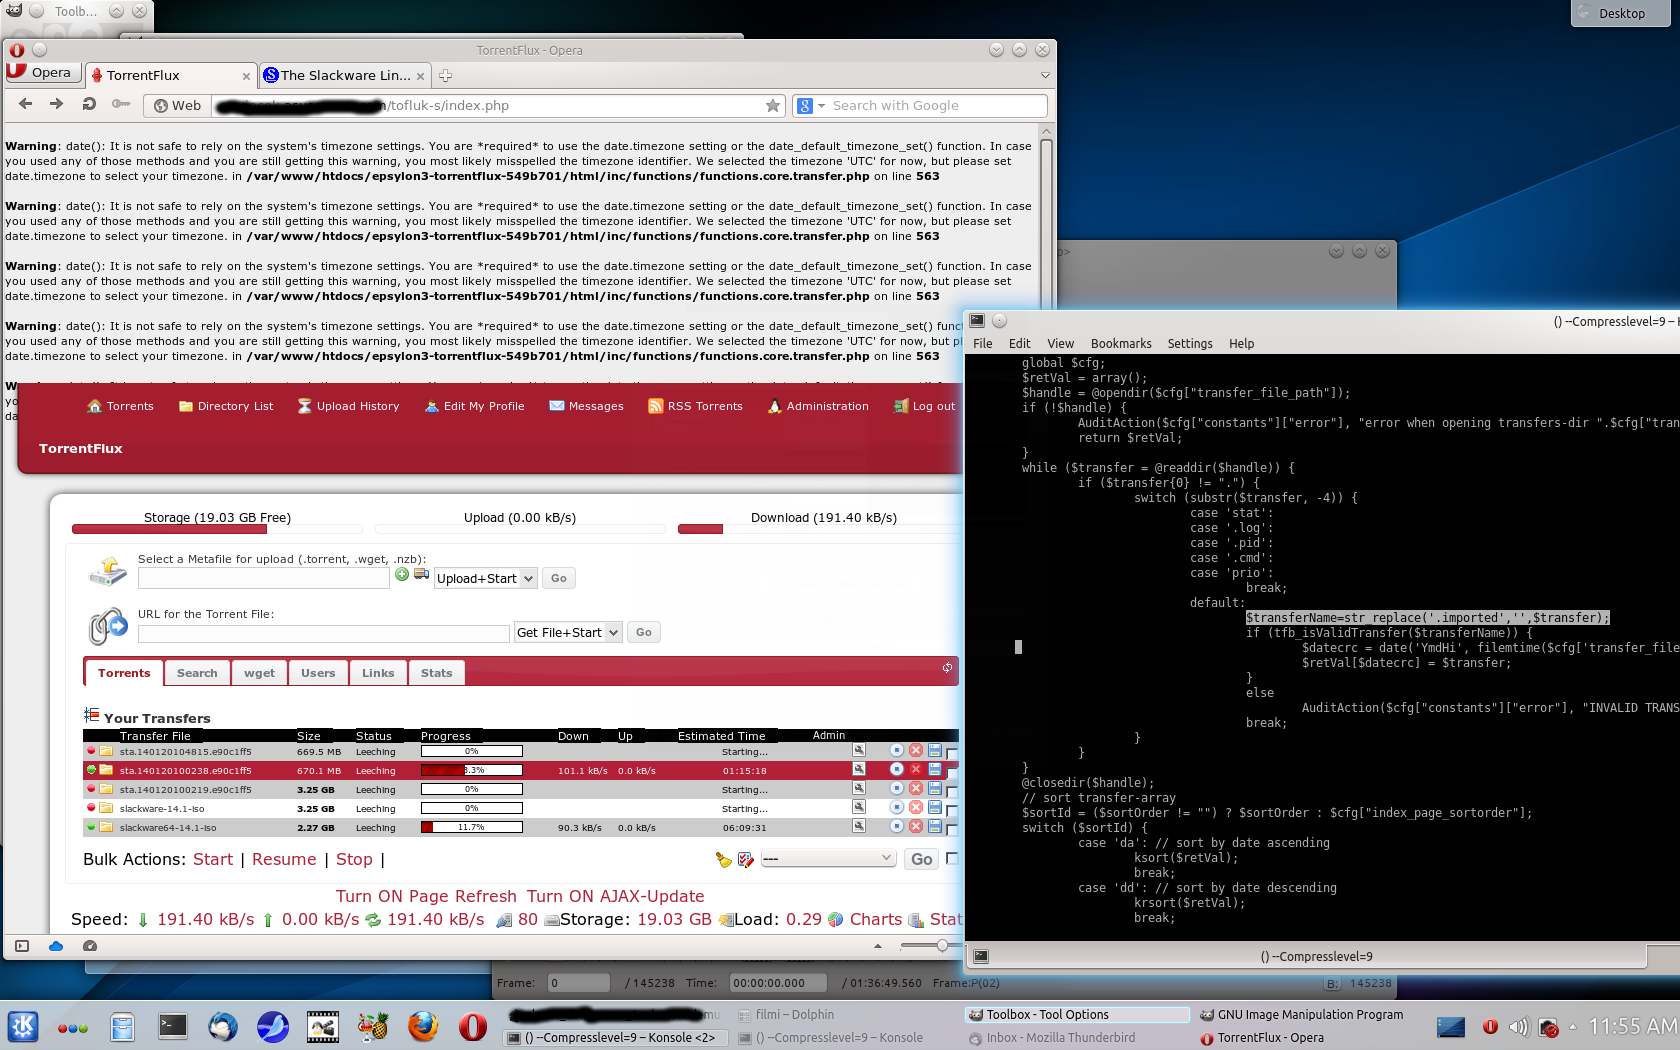Click Bulk Actions Start link

tap(213, 860)
